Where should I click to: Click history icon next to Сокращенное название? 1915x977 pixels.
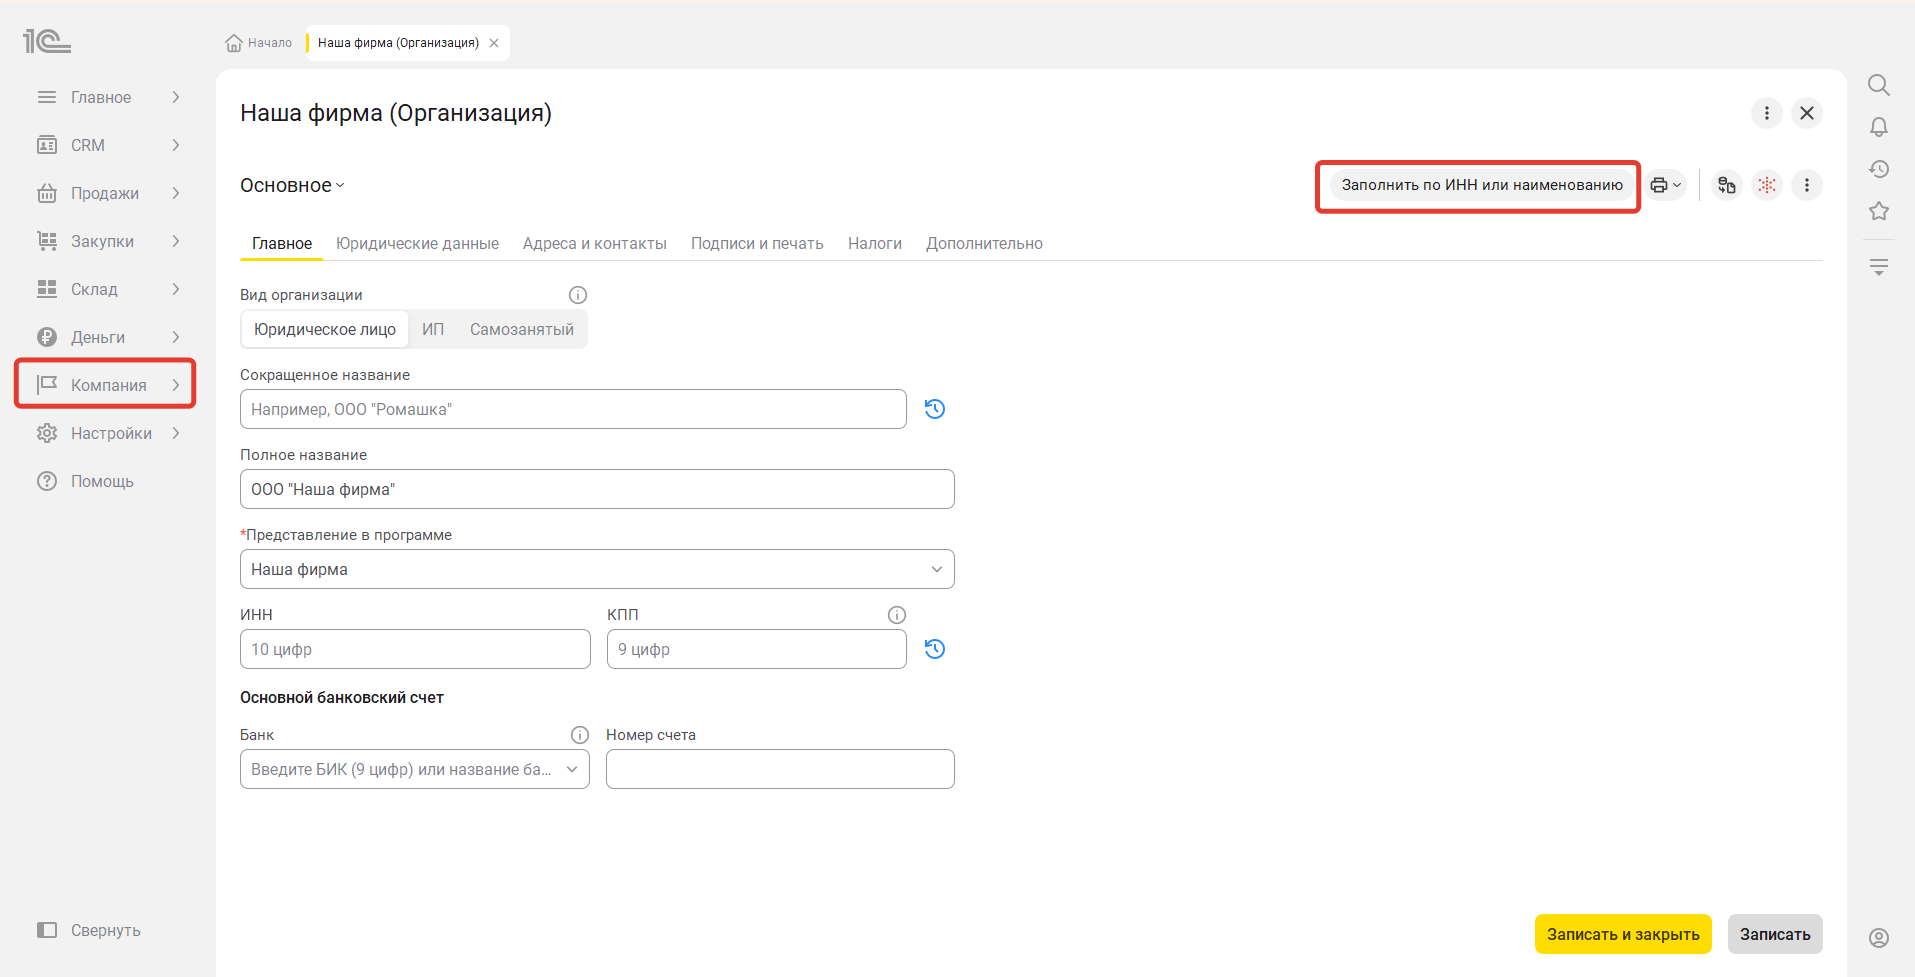point(934,409)
